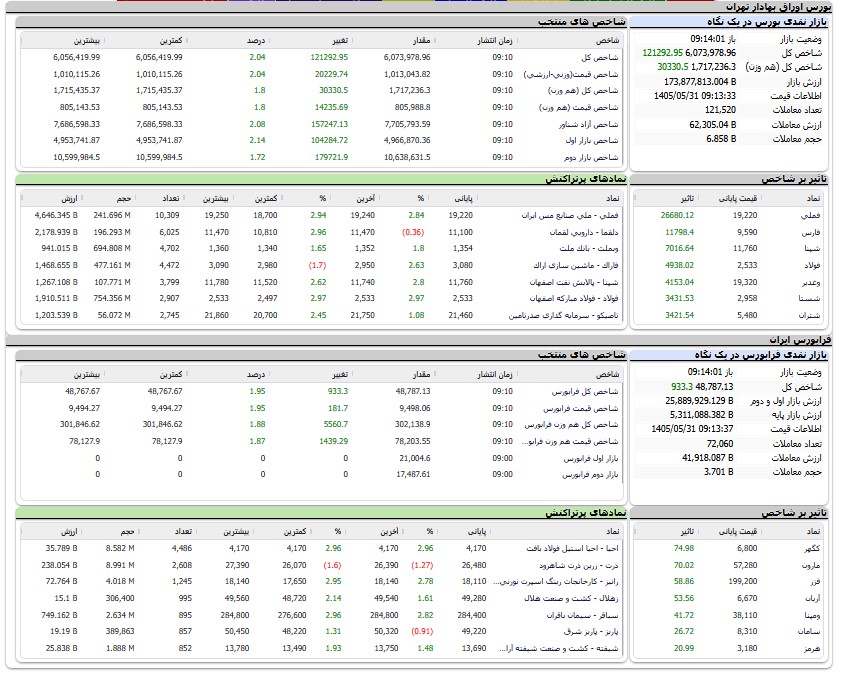Open the ذرت - زرین ذرت شاهرود symbol

click(x=579, y=565)
